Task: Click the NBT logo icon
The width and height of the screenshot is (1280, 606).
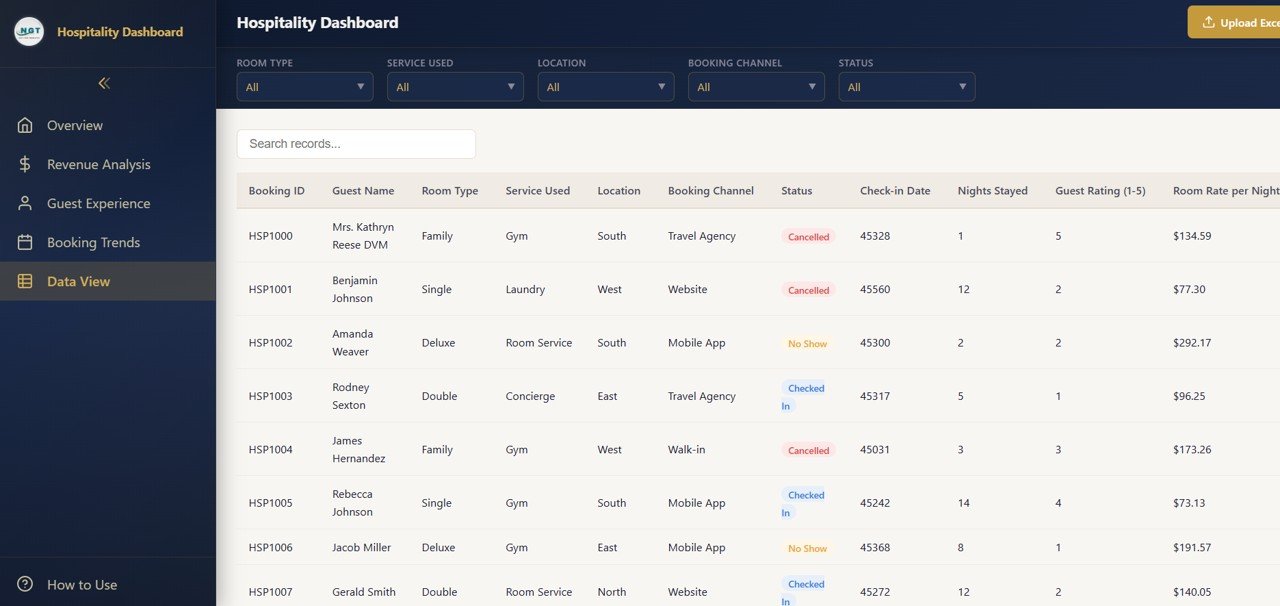Action: pyautogui.click(x=29, y=32)
